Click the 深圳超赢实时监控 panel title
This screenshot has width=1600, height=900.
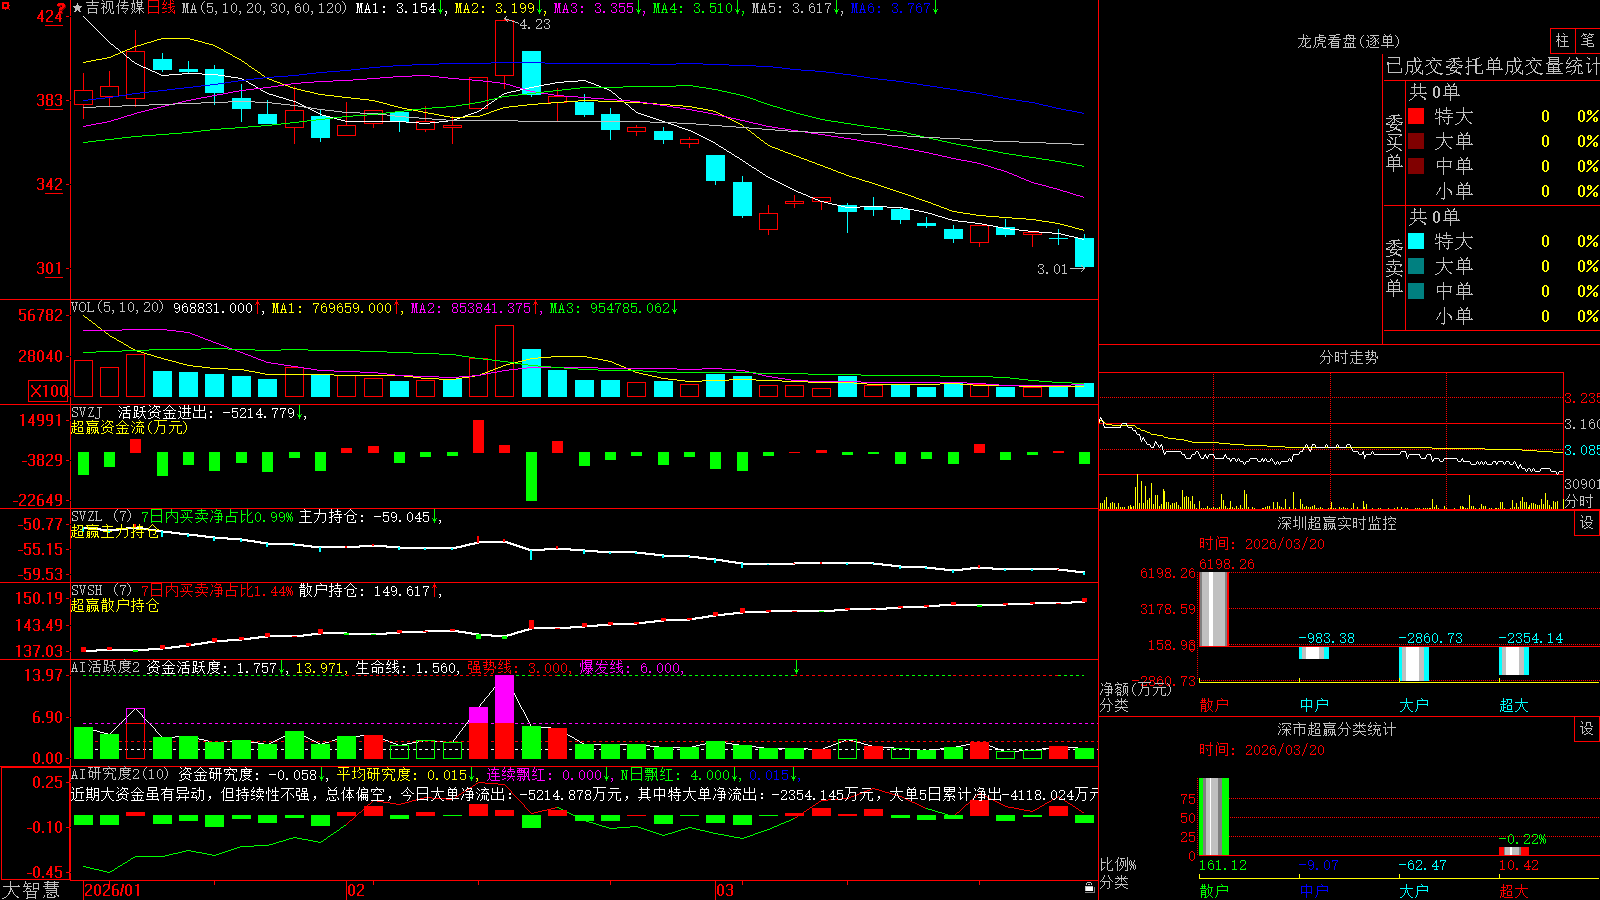tap(1337, 523)
